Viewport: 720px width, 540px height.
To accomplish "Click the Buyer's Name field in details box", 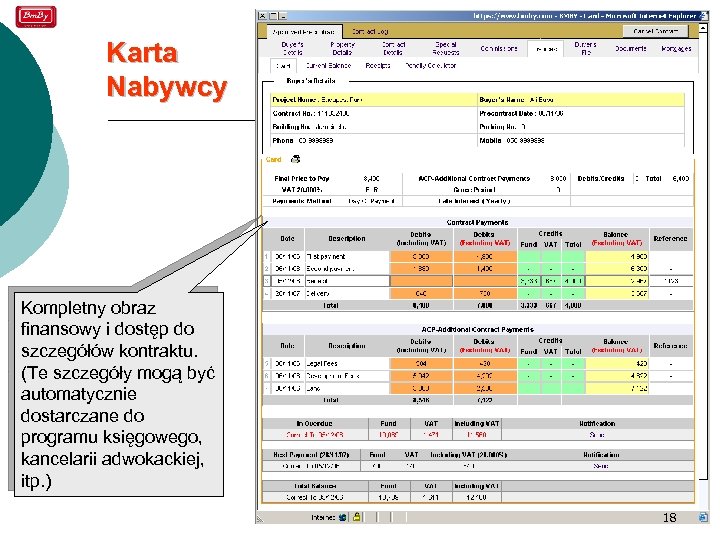I will click(581, 100).
